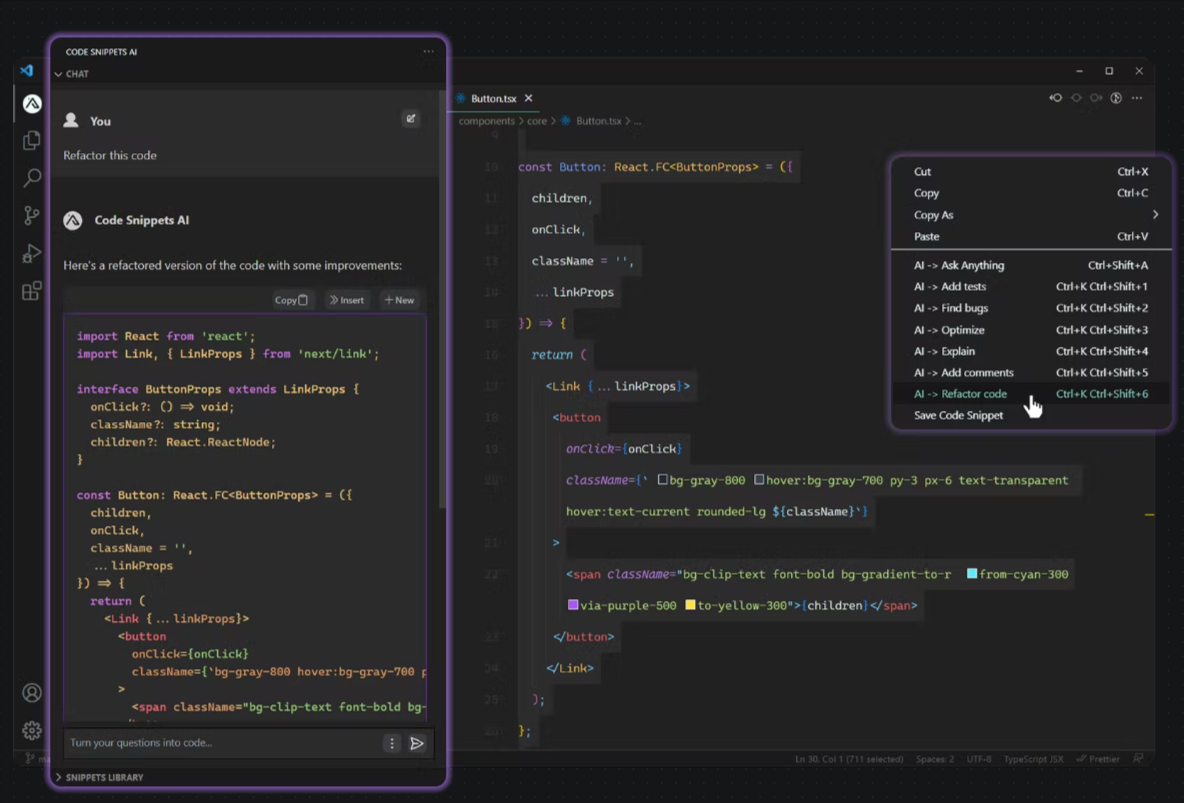Open Source Control in the activity bar

coord(31,215)
